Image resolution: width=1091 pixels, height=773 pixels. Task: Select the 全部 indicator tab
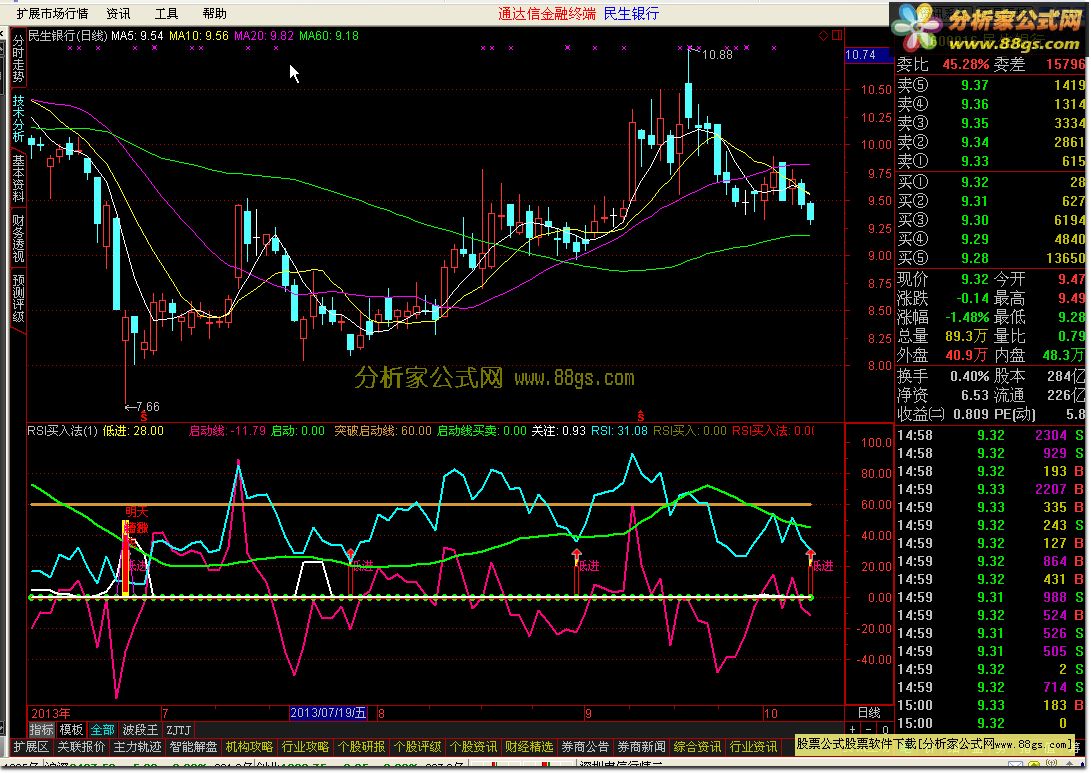click(x=102, y=730)
